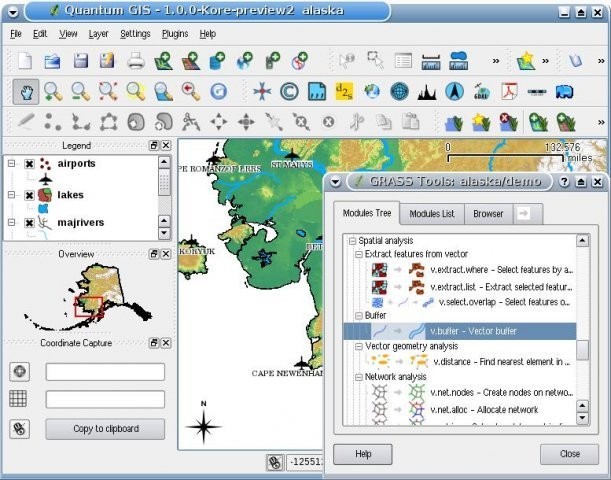Open the Plugins menu
611x480 pixels.
coord(175,34)
